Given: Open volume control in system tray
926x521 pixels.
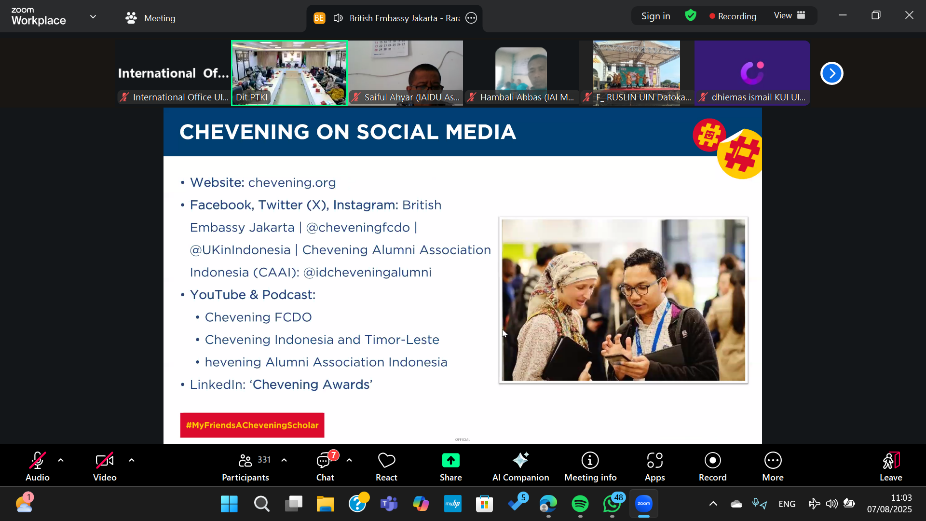Looking at the screenshot, I should point(832,504).
